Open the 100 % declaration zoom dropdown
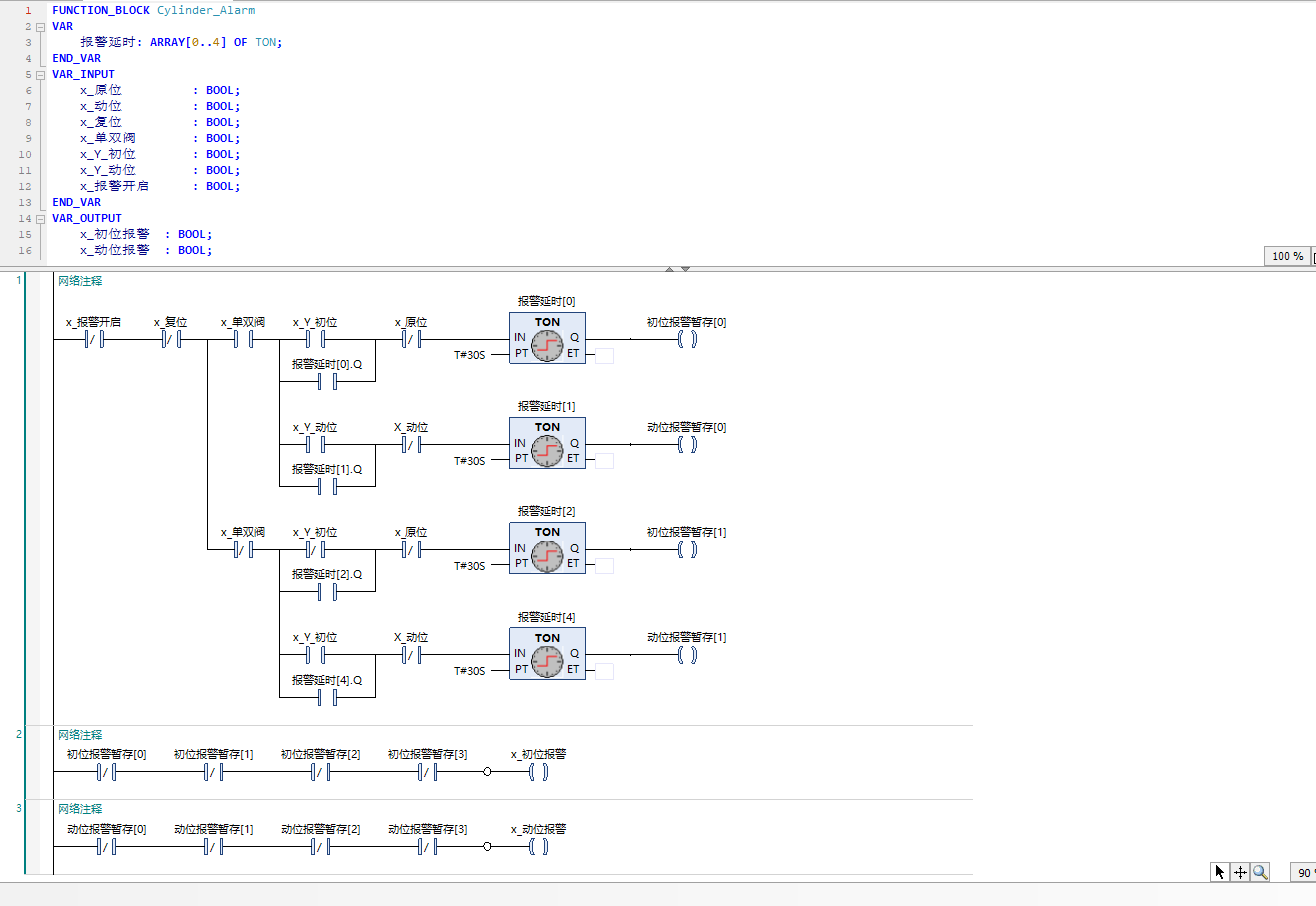1316x906 pixels. tap(1288, 256)
